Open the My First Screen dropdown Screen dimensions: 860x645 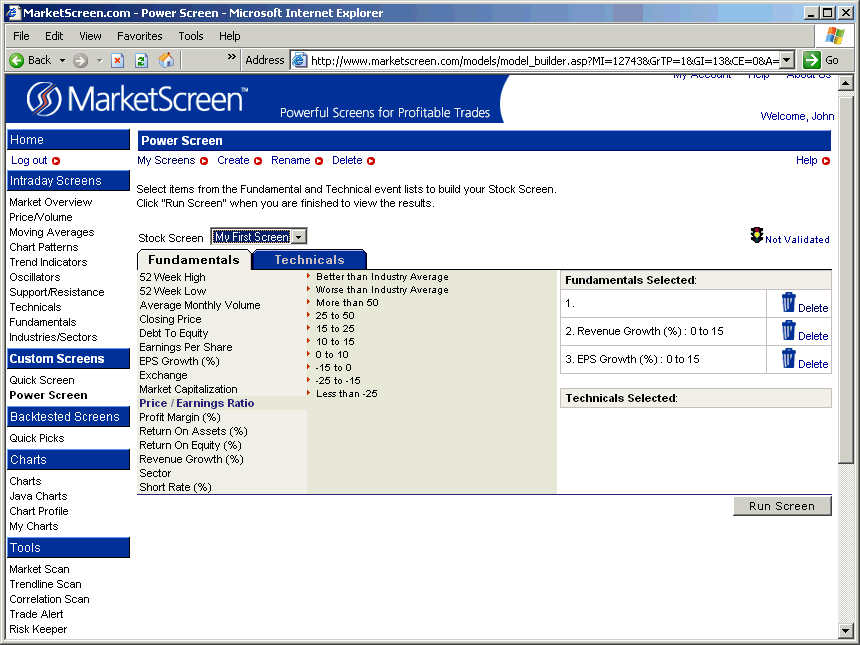click(297, 236)
